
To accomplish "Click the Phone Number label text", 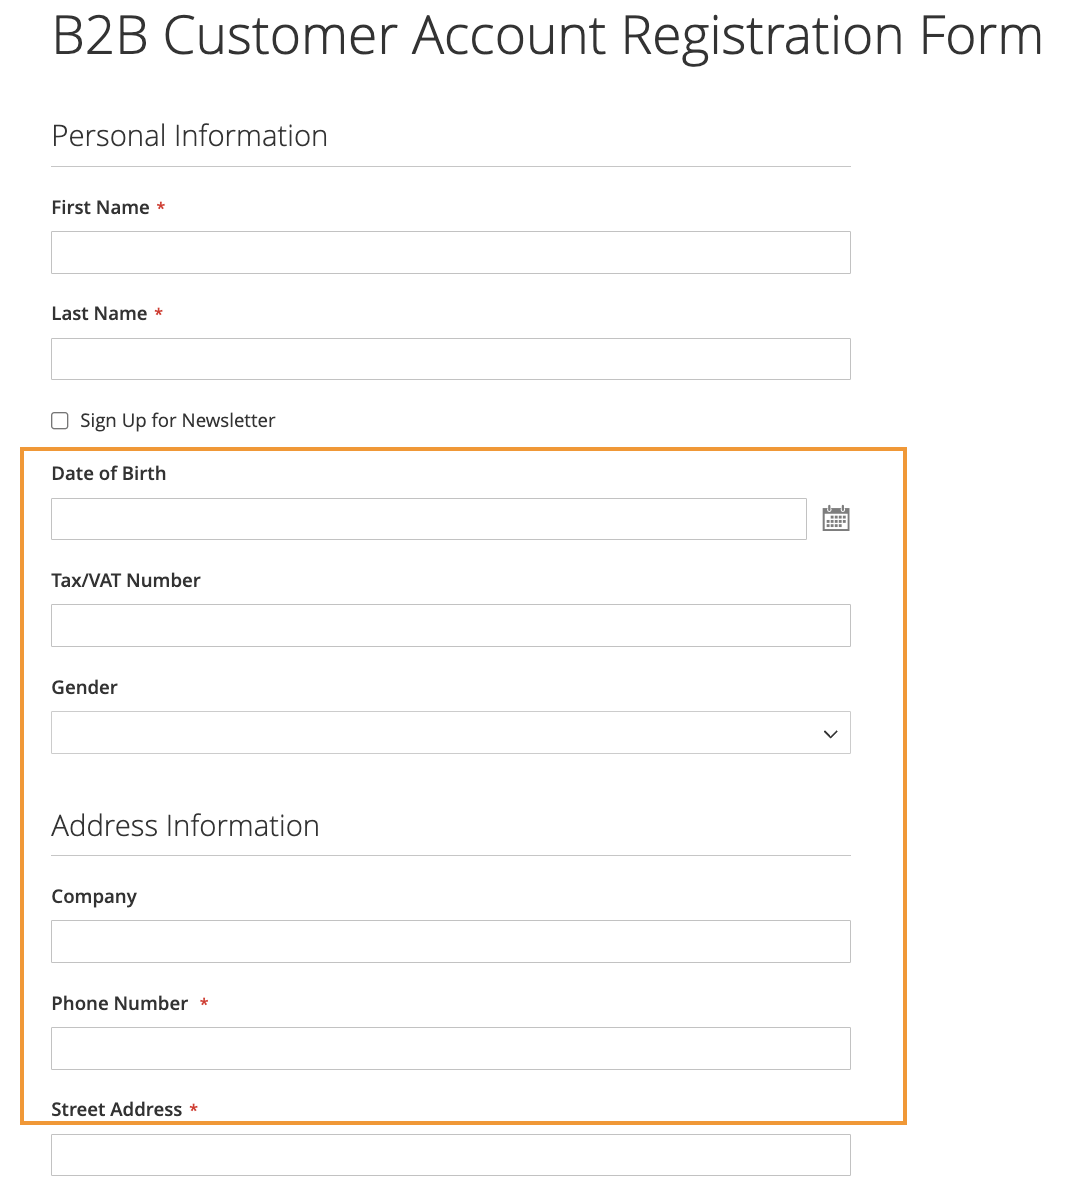I will point(119,1003).
